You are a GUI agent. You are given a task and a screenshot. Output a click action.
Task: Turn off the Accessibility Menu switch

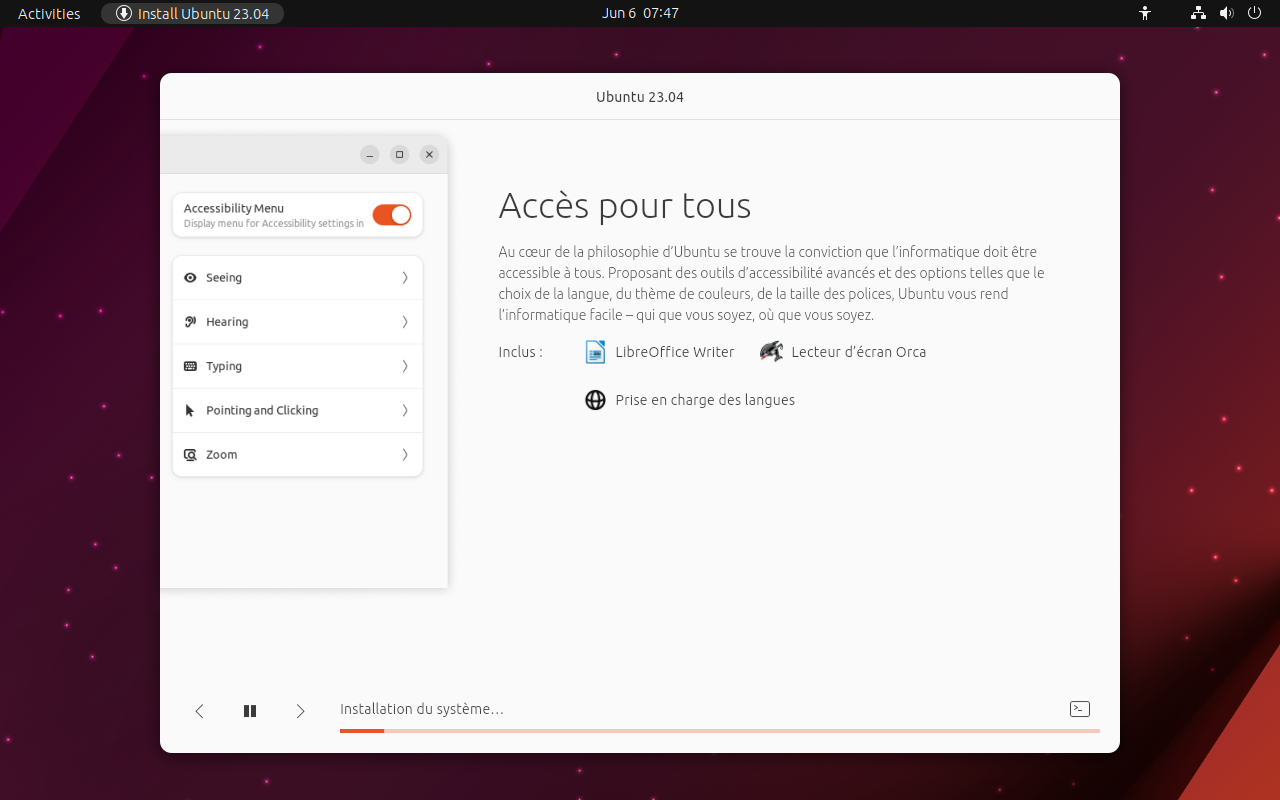point(392,215)
